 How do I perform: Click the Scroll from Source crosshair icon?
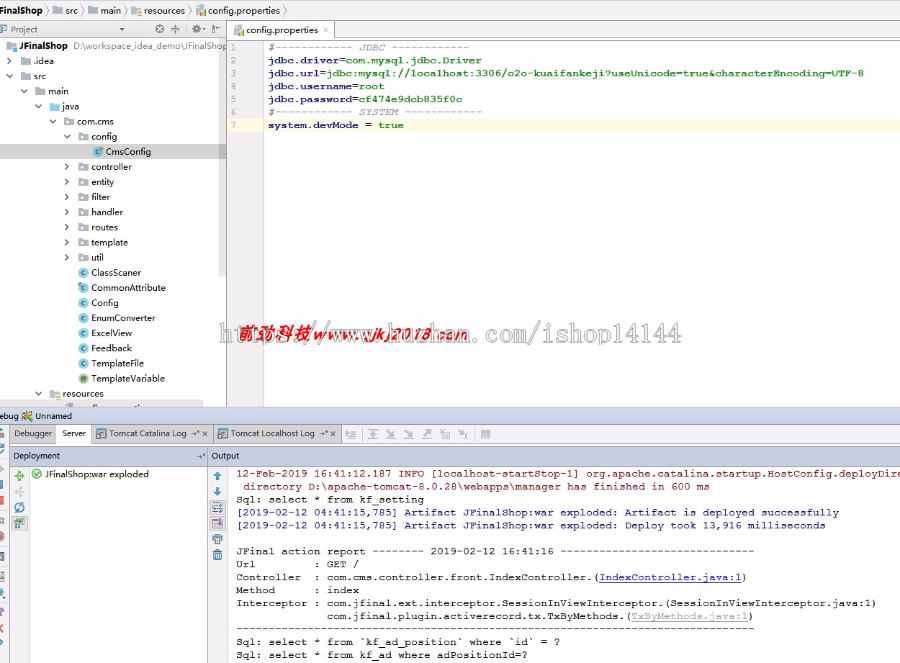coord(160,29)
